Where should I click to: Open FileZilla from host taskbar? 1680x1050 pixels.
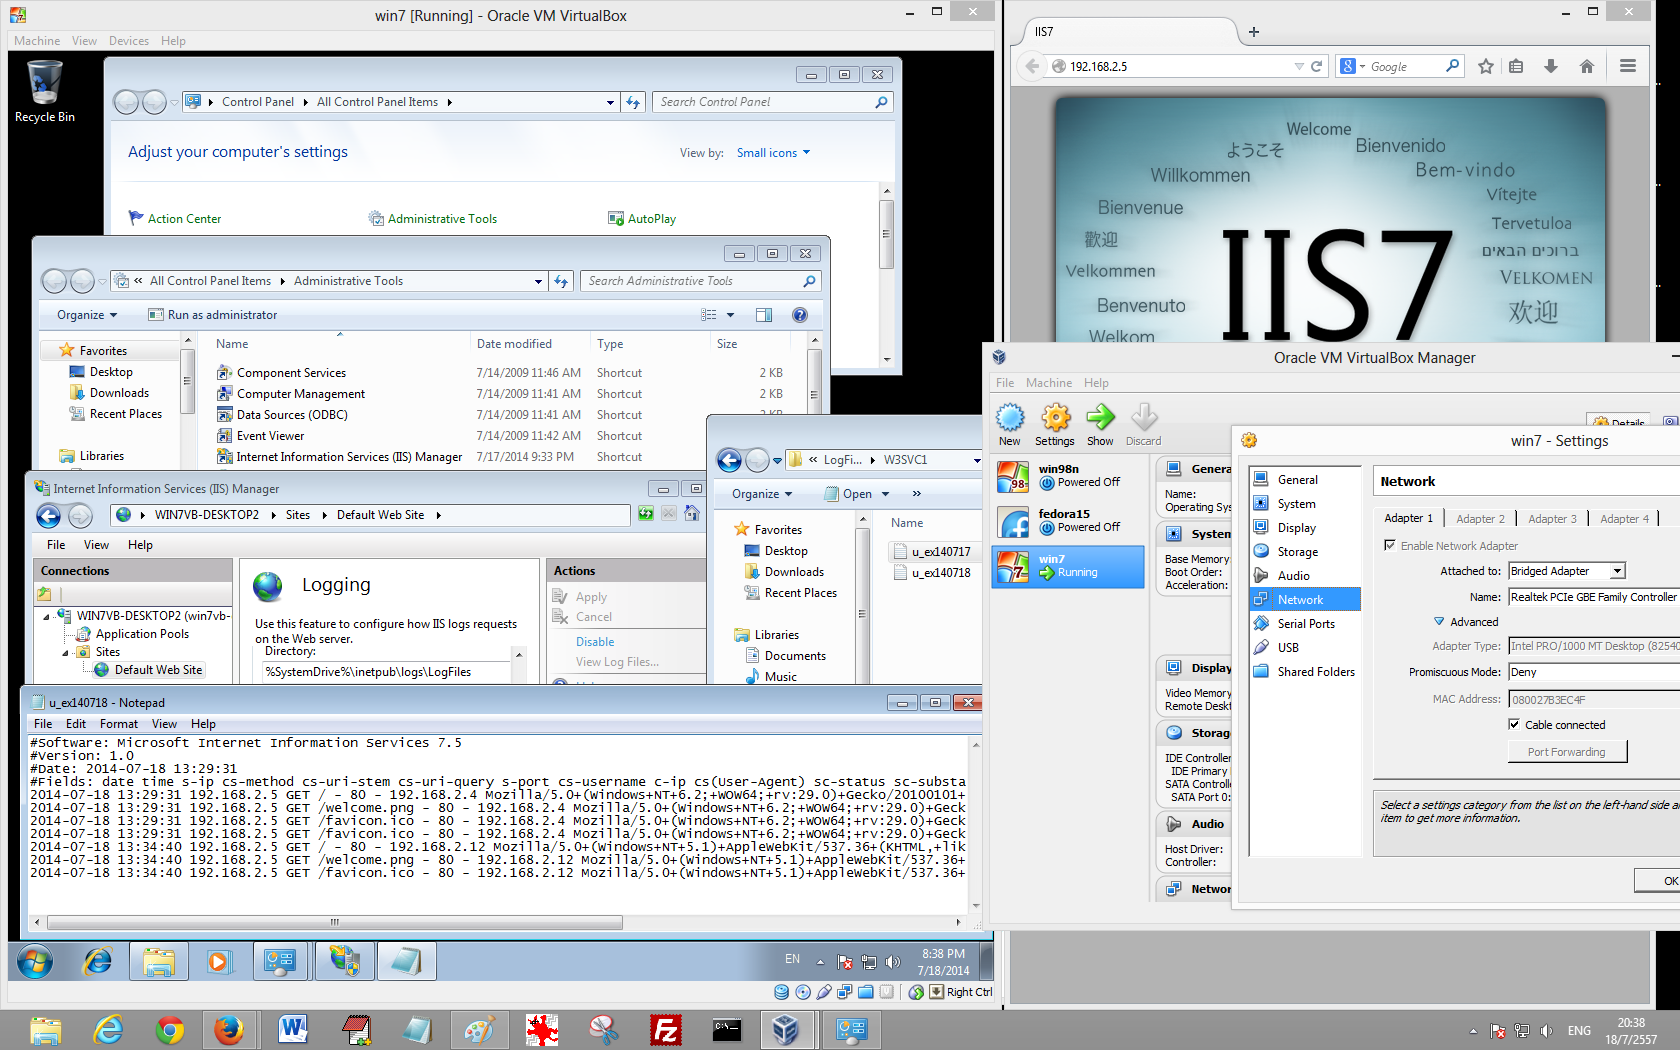click(x=666, y=1029)
